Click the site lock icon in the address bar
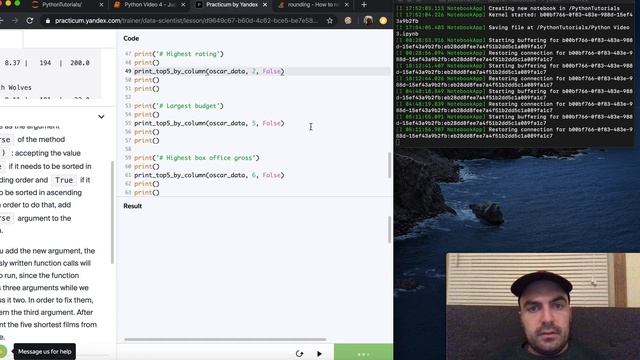640x360 pixels. pos(48,21)
